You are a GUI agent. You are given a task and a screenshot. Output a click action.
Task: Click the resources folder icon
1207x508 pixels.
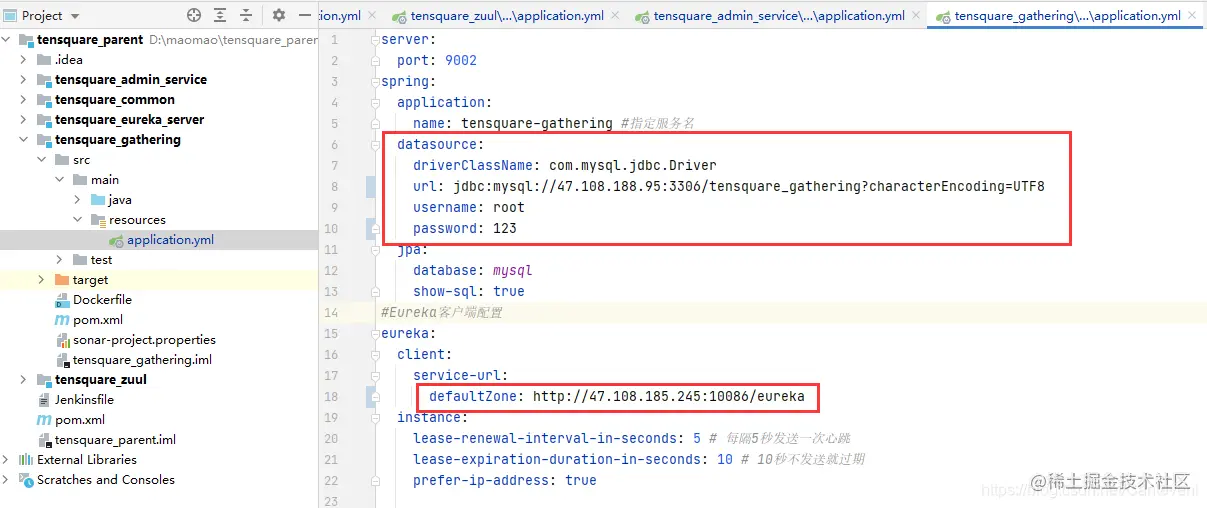tap(98, 220)
